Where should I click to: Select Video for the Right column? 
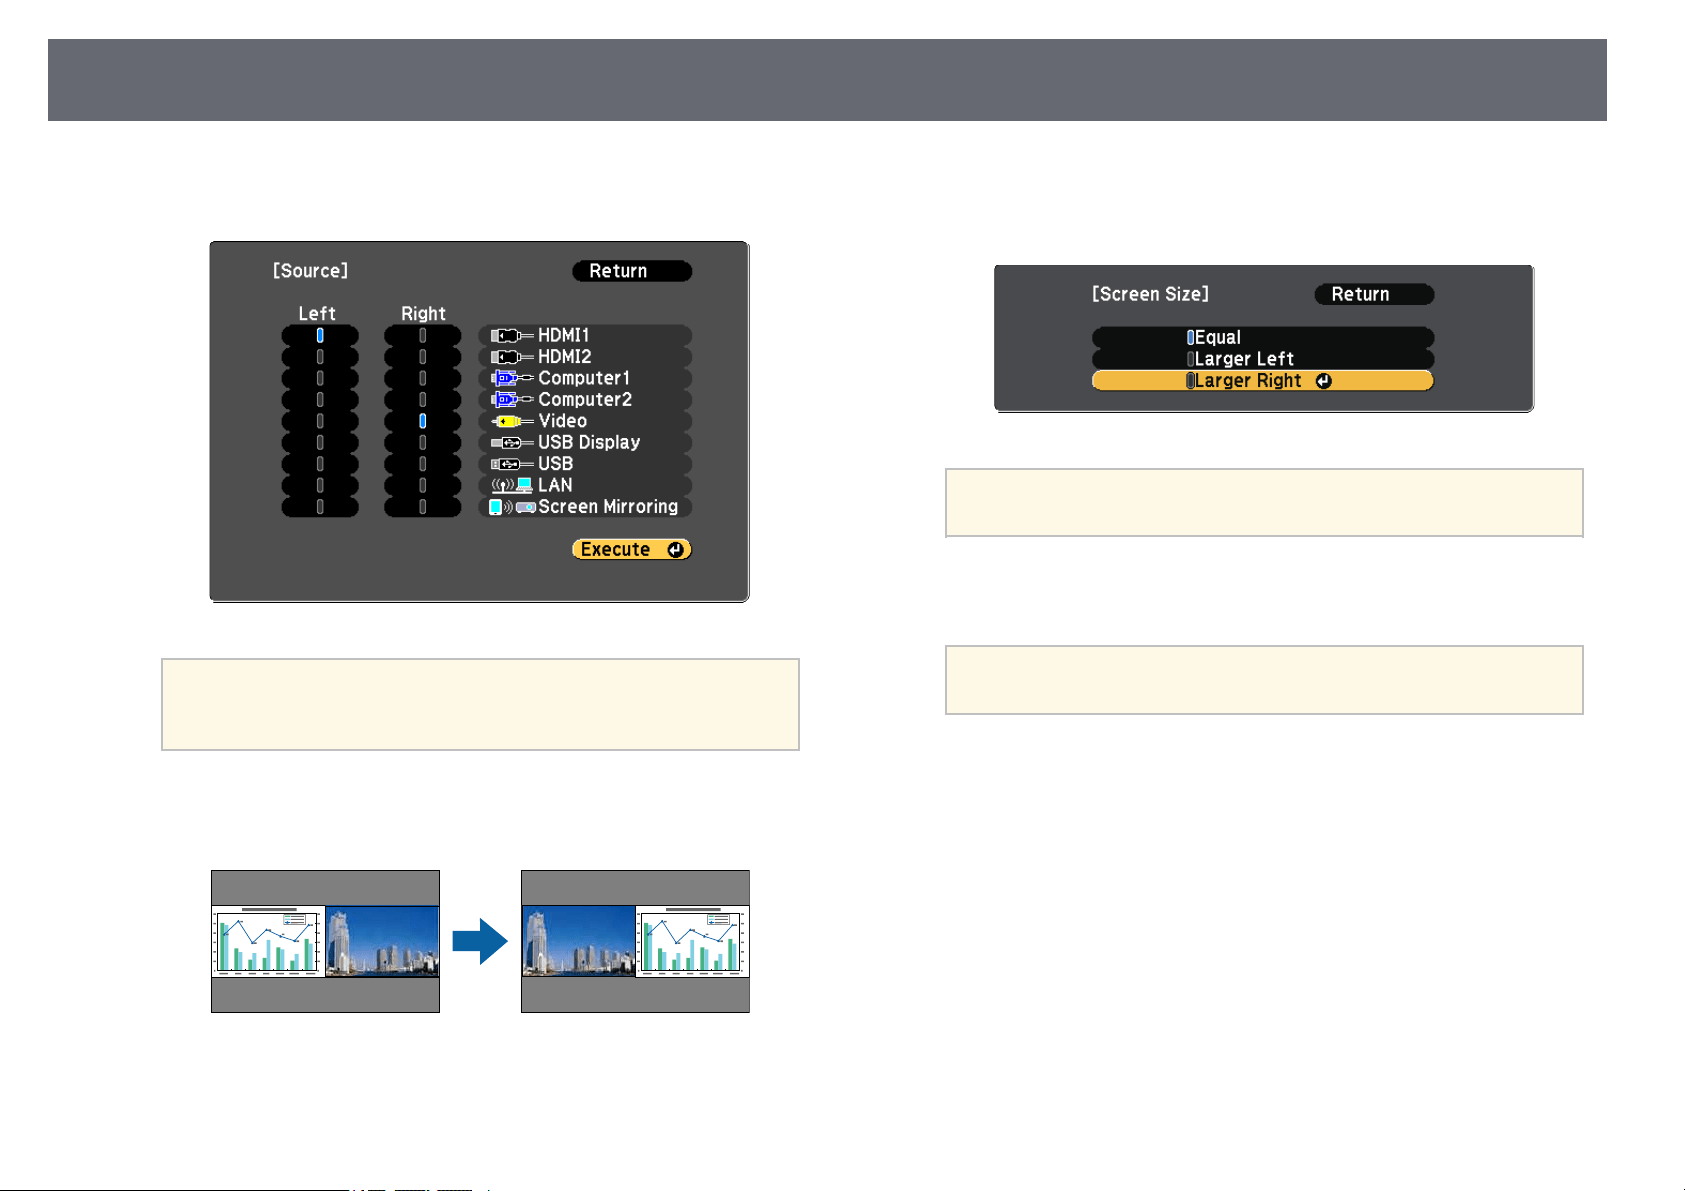(x=422, y=421)
